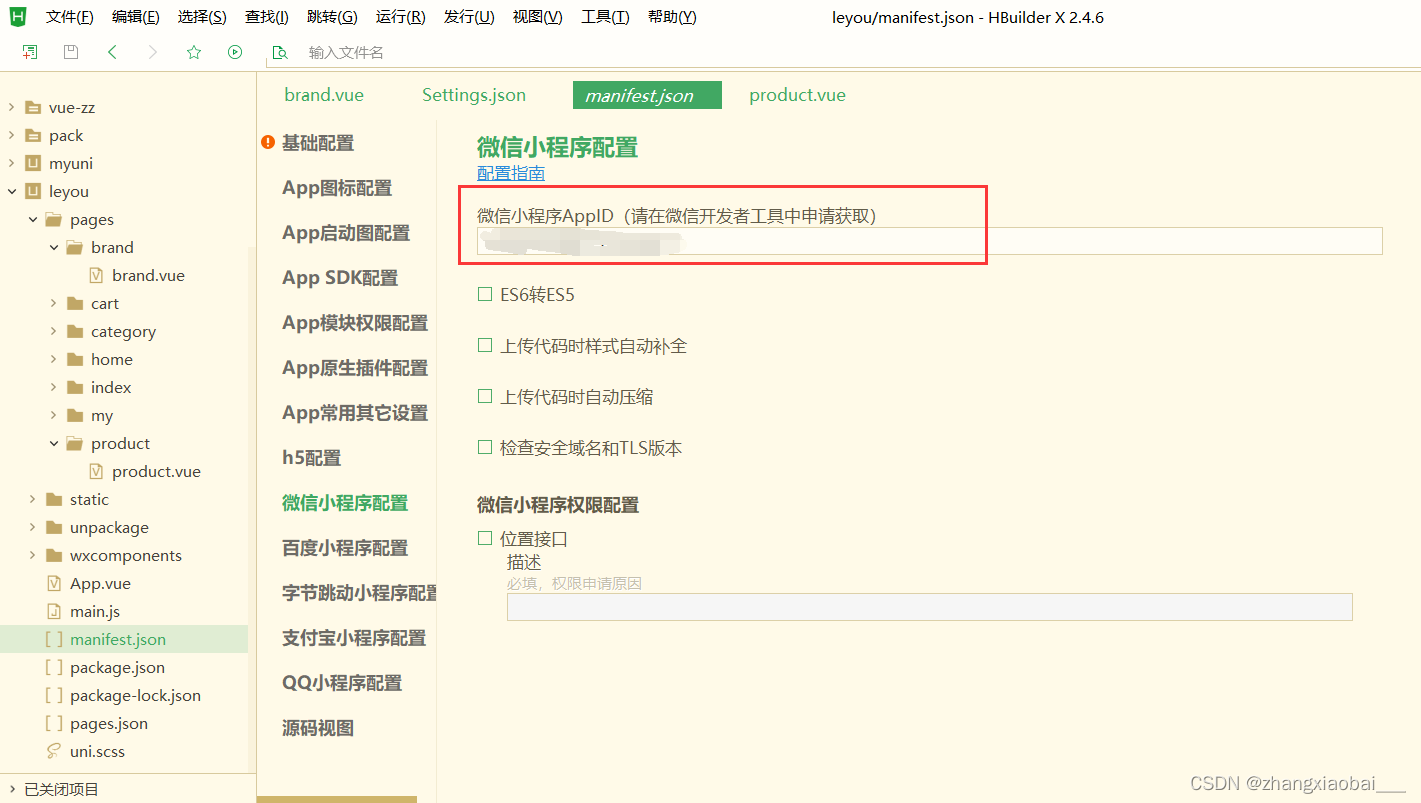Open h5配置 section
1421x803 pixels.
(311, 458)
